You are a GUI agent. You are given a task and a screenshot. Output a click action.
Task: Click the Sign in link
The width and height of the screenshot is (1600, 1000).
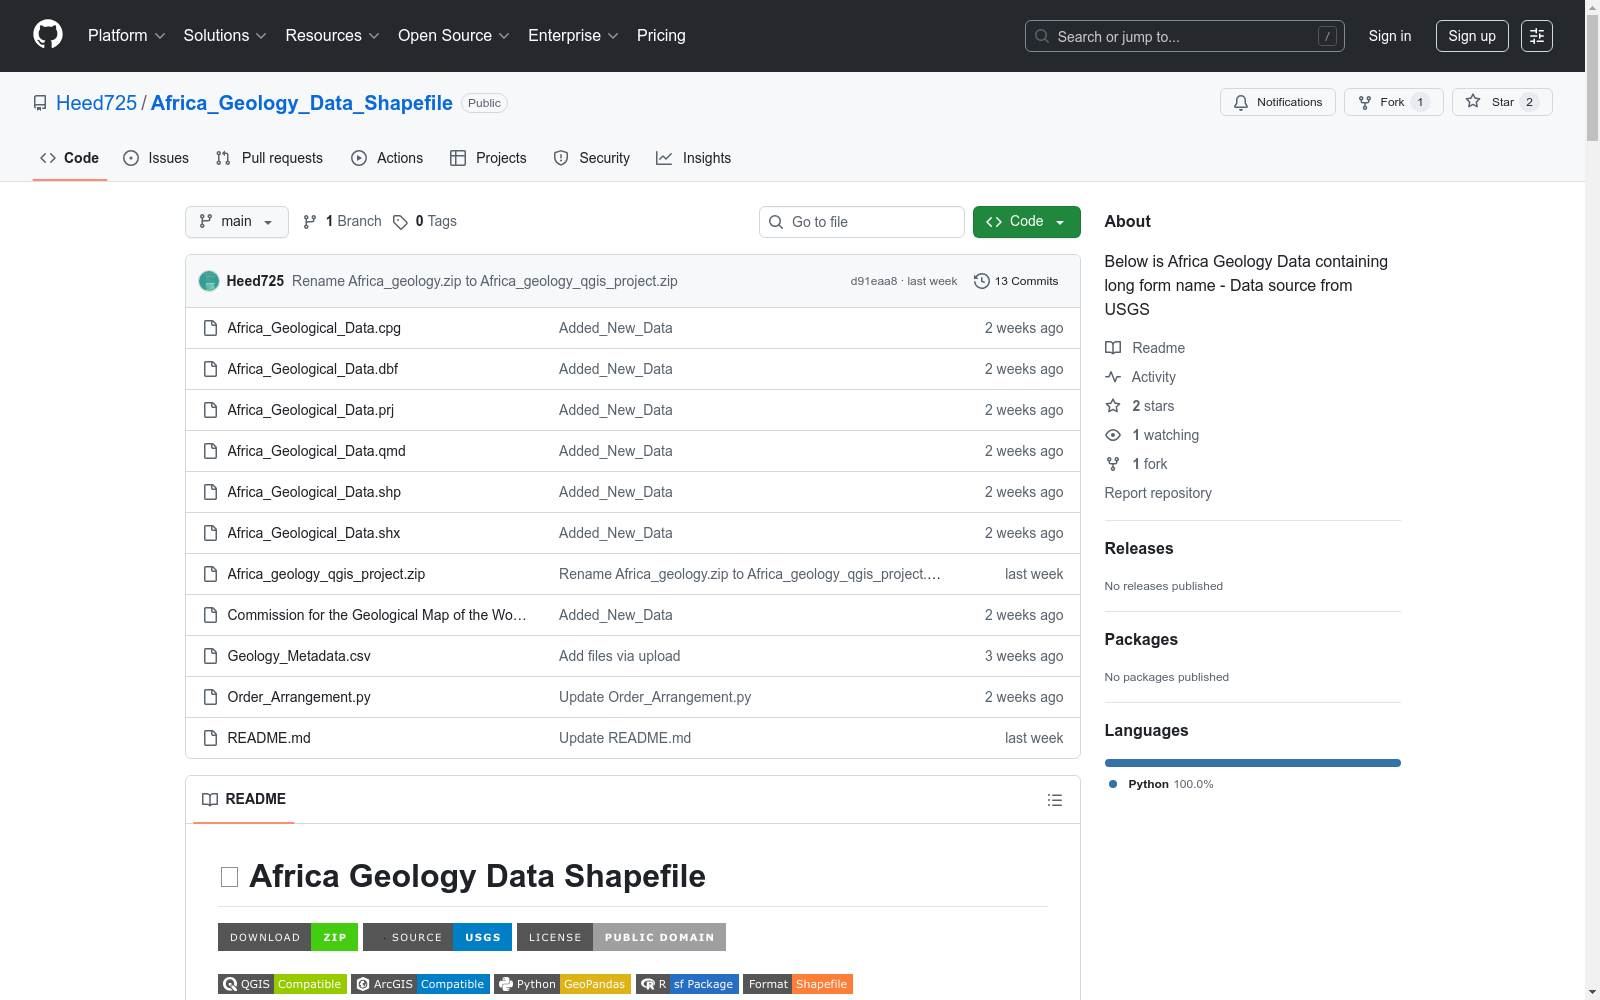coord(1390,36)
